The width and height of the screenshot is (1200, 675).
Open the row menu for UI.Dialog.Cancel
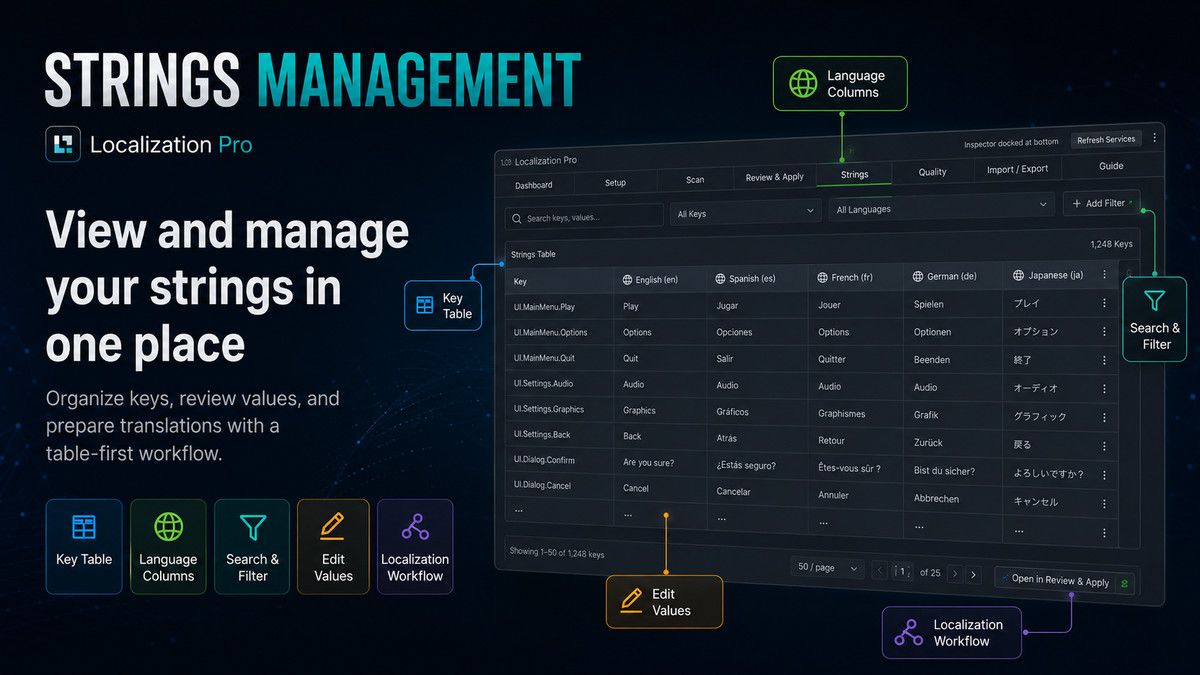tap(1105, 504)
